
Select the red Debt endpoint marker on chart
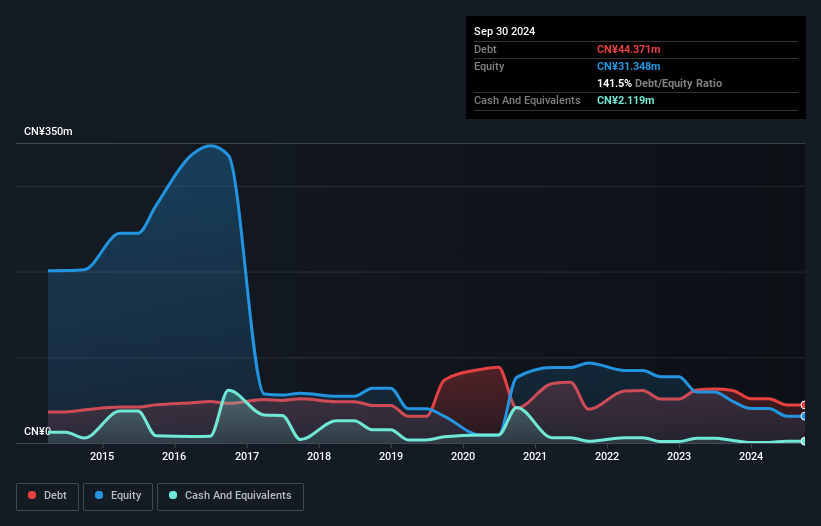point(804,405)
